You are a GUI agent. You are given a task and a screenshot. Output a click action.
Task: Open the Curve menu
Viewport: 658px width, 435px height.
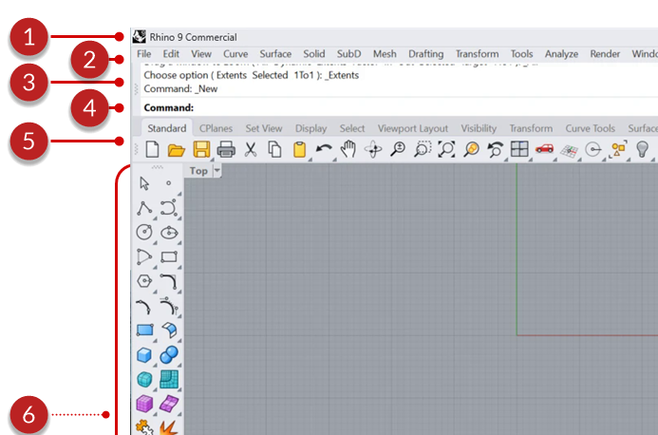tap(235, 54)
